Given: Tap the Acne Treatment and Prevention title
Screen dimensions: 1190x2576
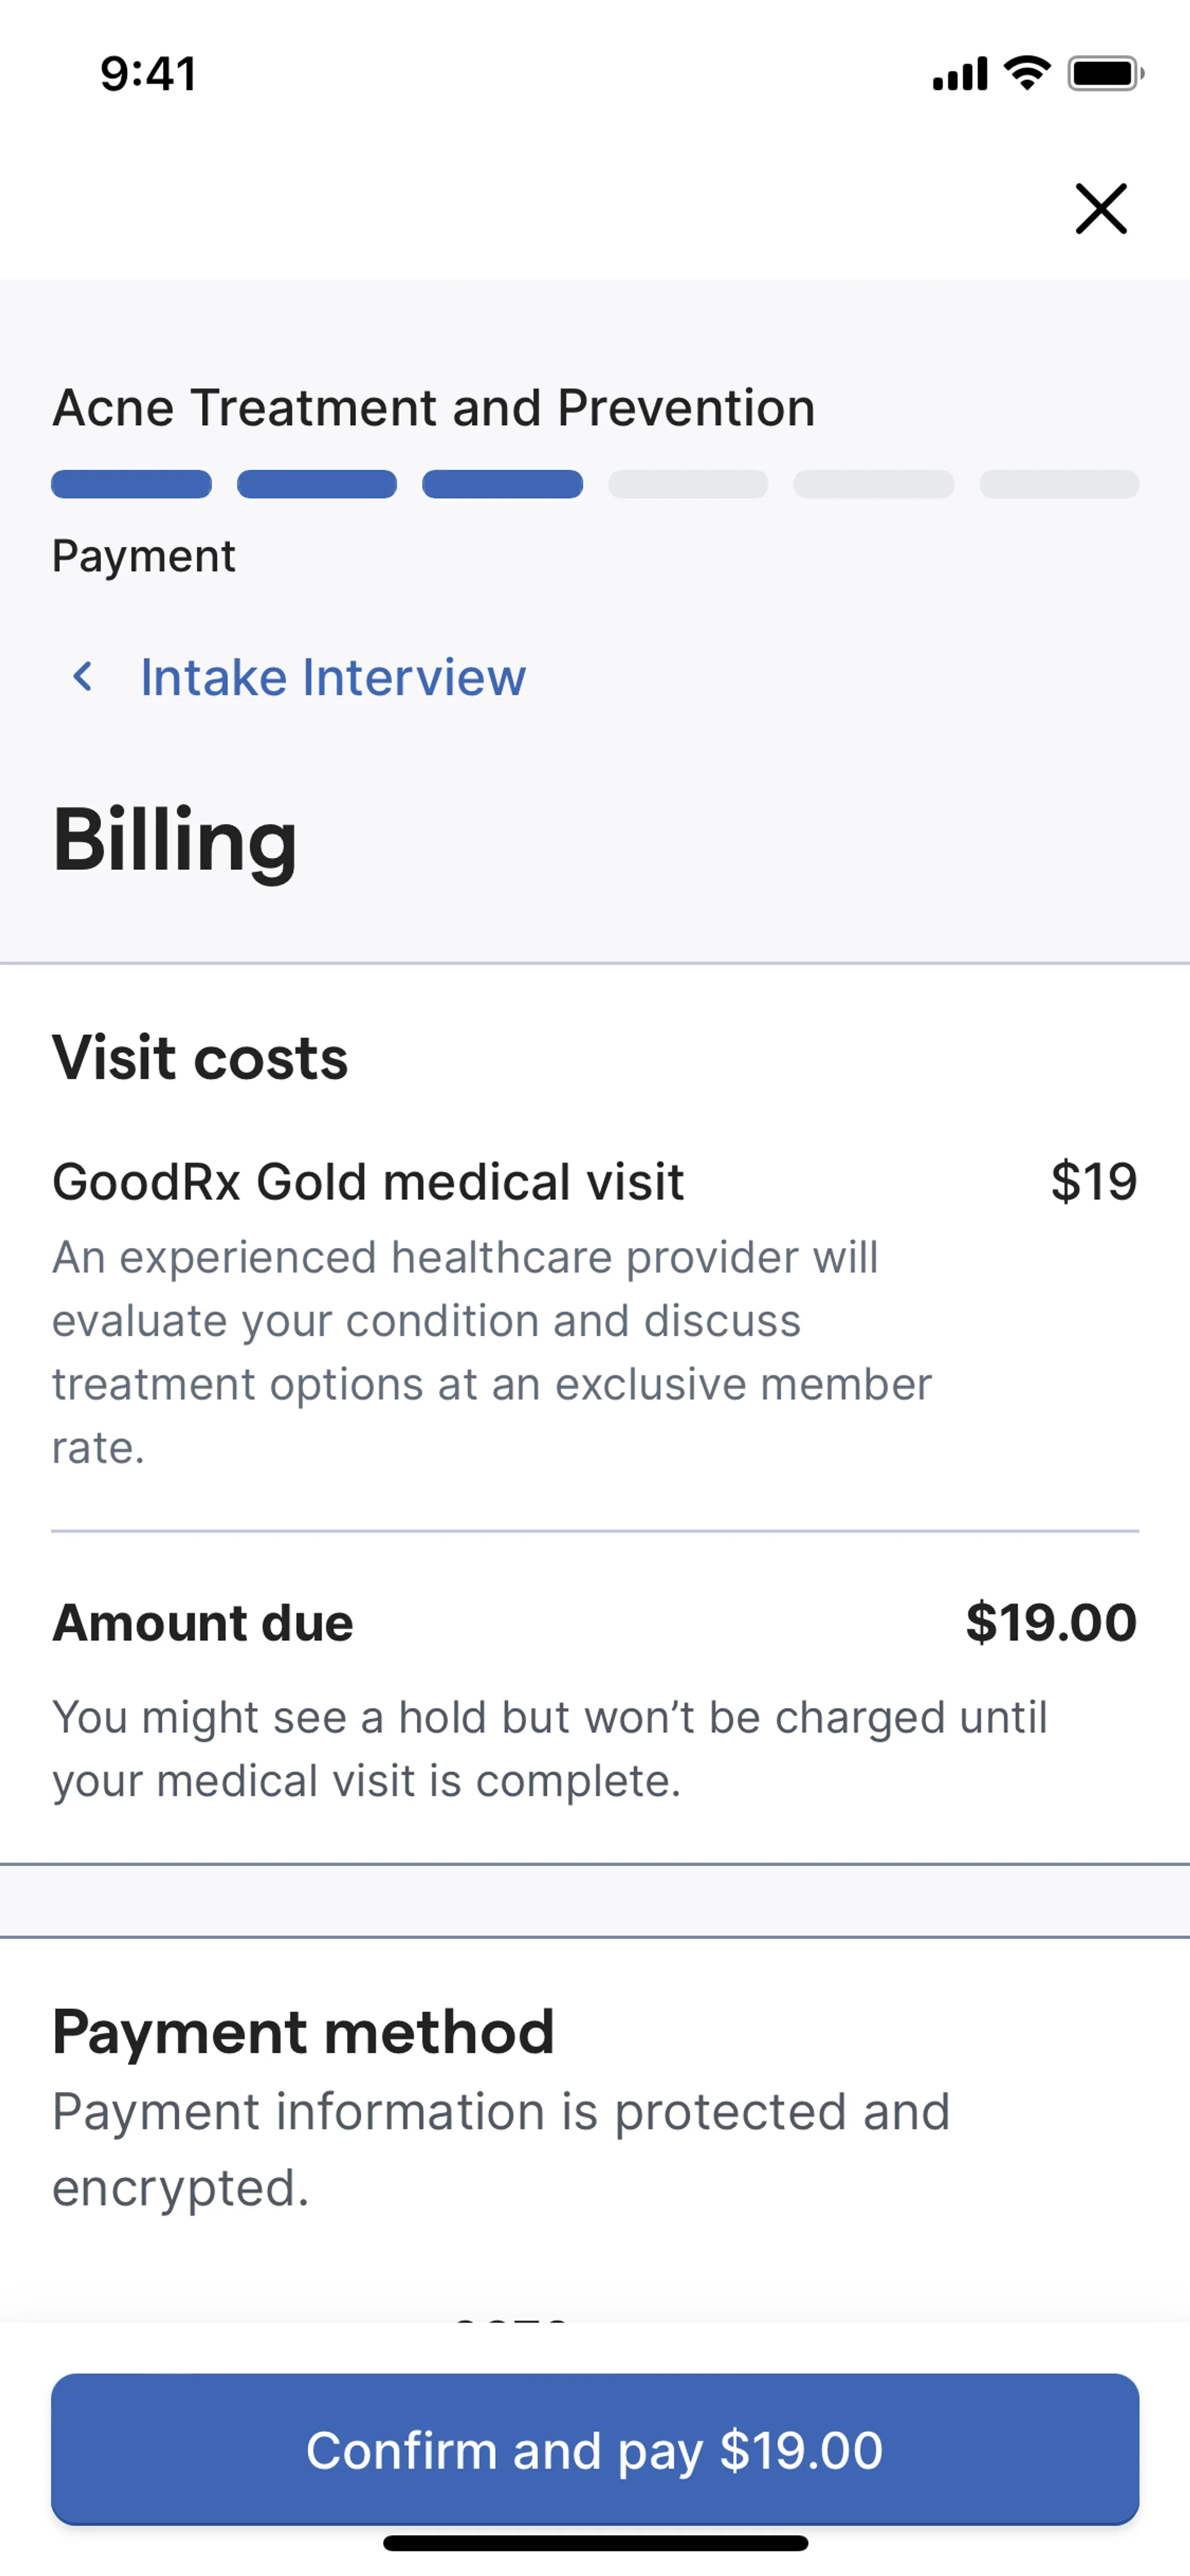Looking at the screenshot, I should pos(433,408).
